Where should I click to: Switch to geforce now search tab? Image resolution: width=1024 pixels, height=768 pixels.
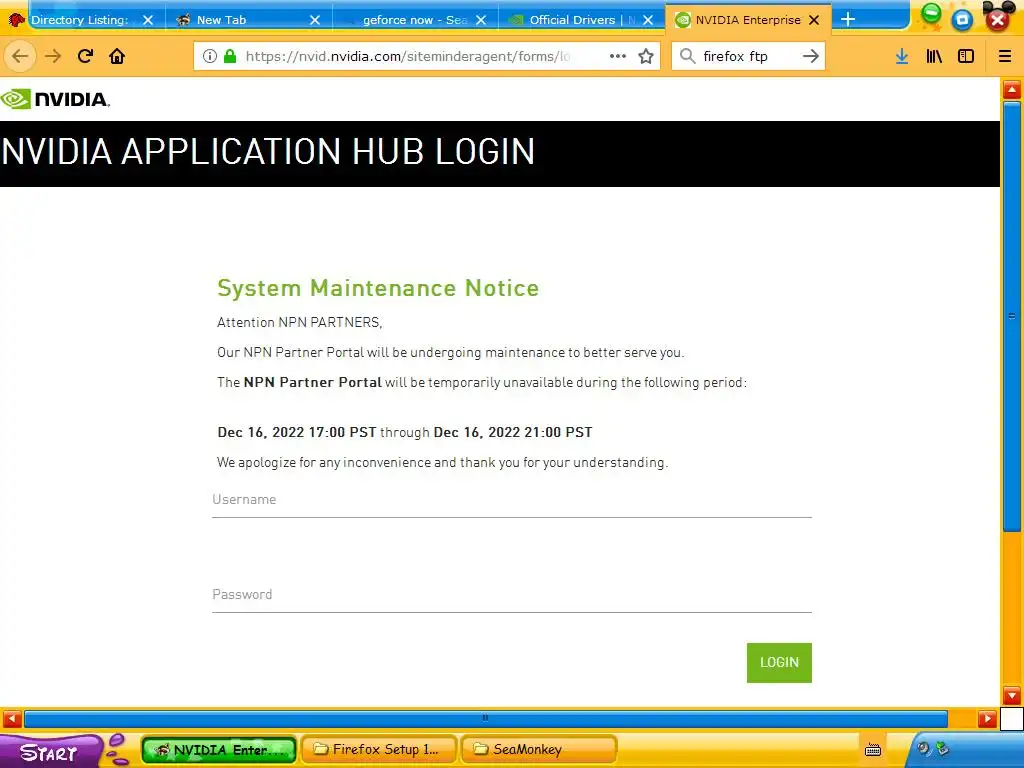[415, 20]
